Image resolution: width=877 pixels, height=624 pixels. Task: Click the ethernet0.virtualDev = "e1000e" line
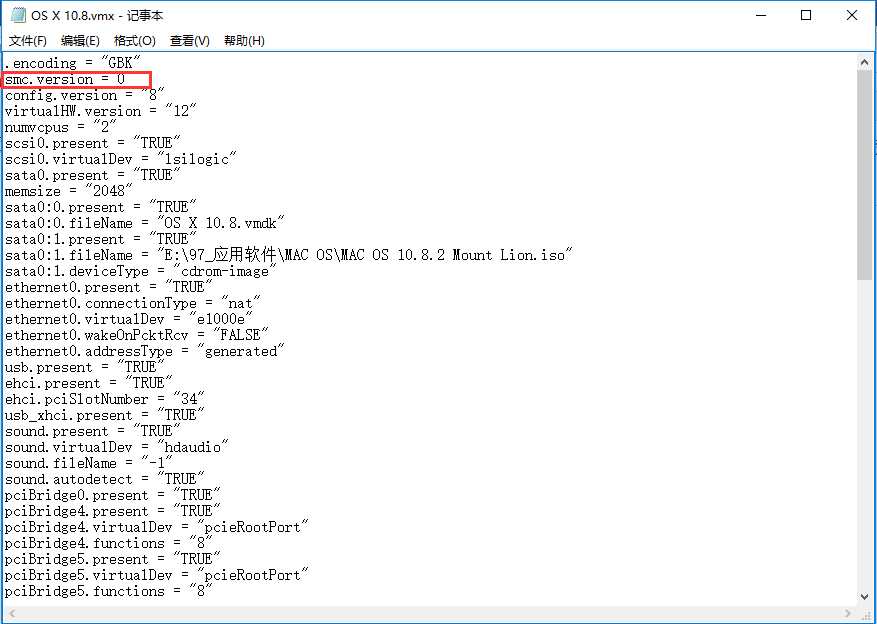(x=129, y=319)
